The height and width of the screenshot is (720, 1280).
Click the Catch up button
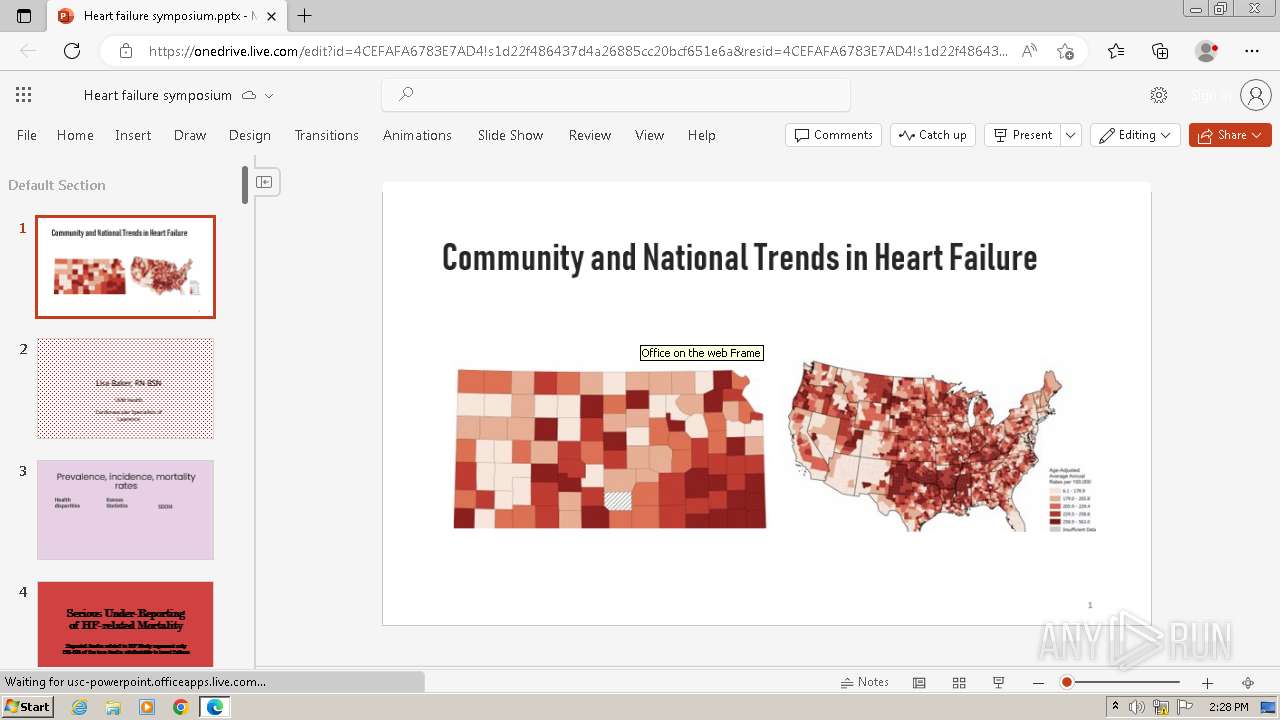[x=933, y=135]
